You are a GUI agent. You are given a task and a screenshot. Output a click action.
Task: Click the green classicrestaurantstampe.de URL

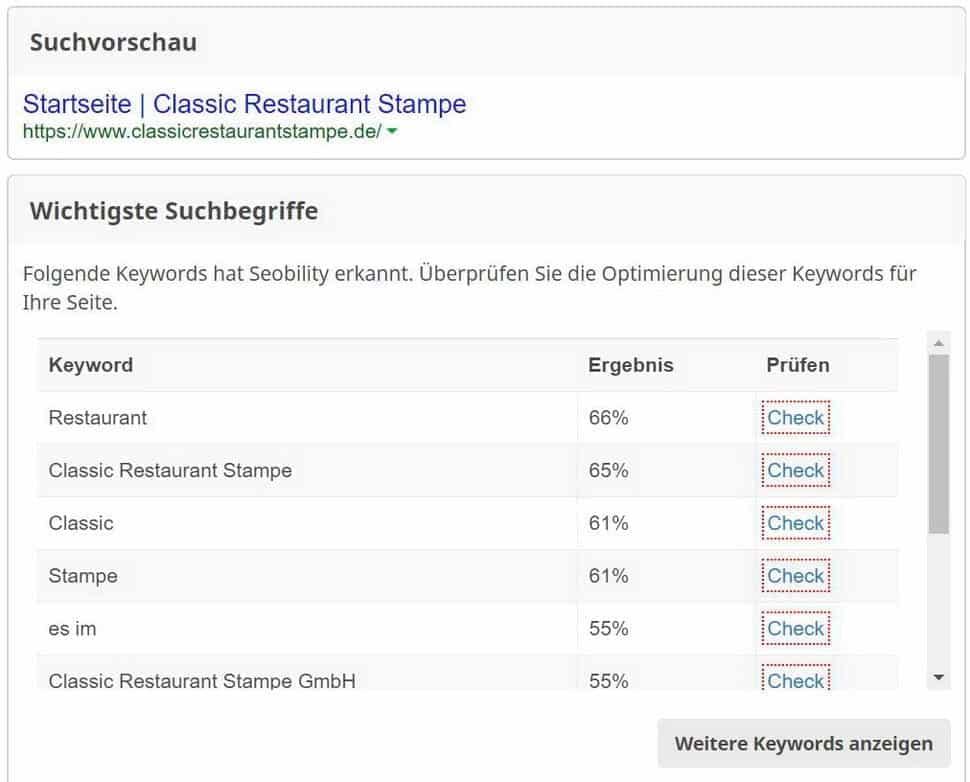click(x=202, y=132)
